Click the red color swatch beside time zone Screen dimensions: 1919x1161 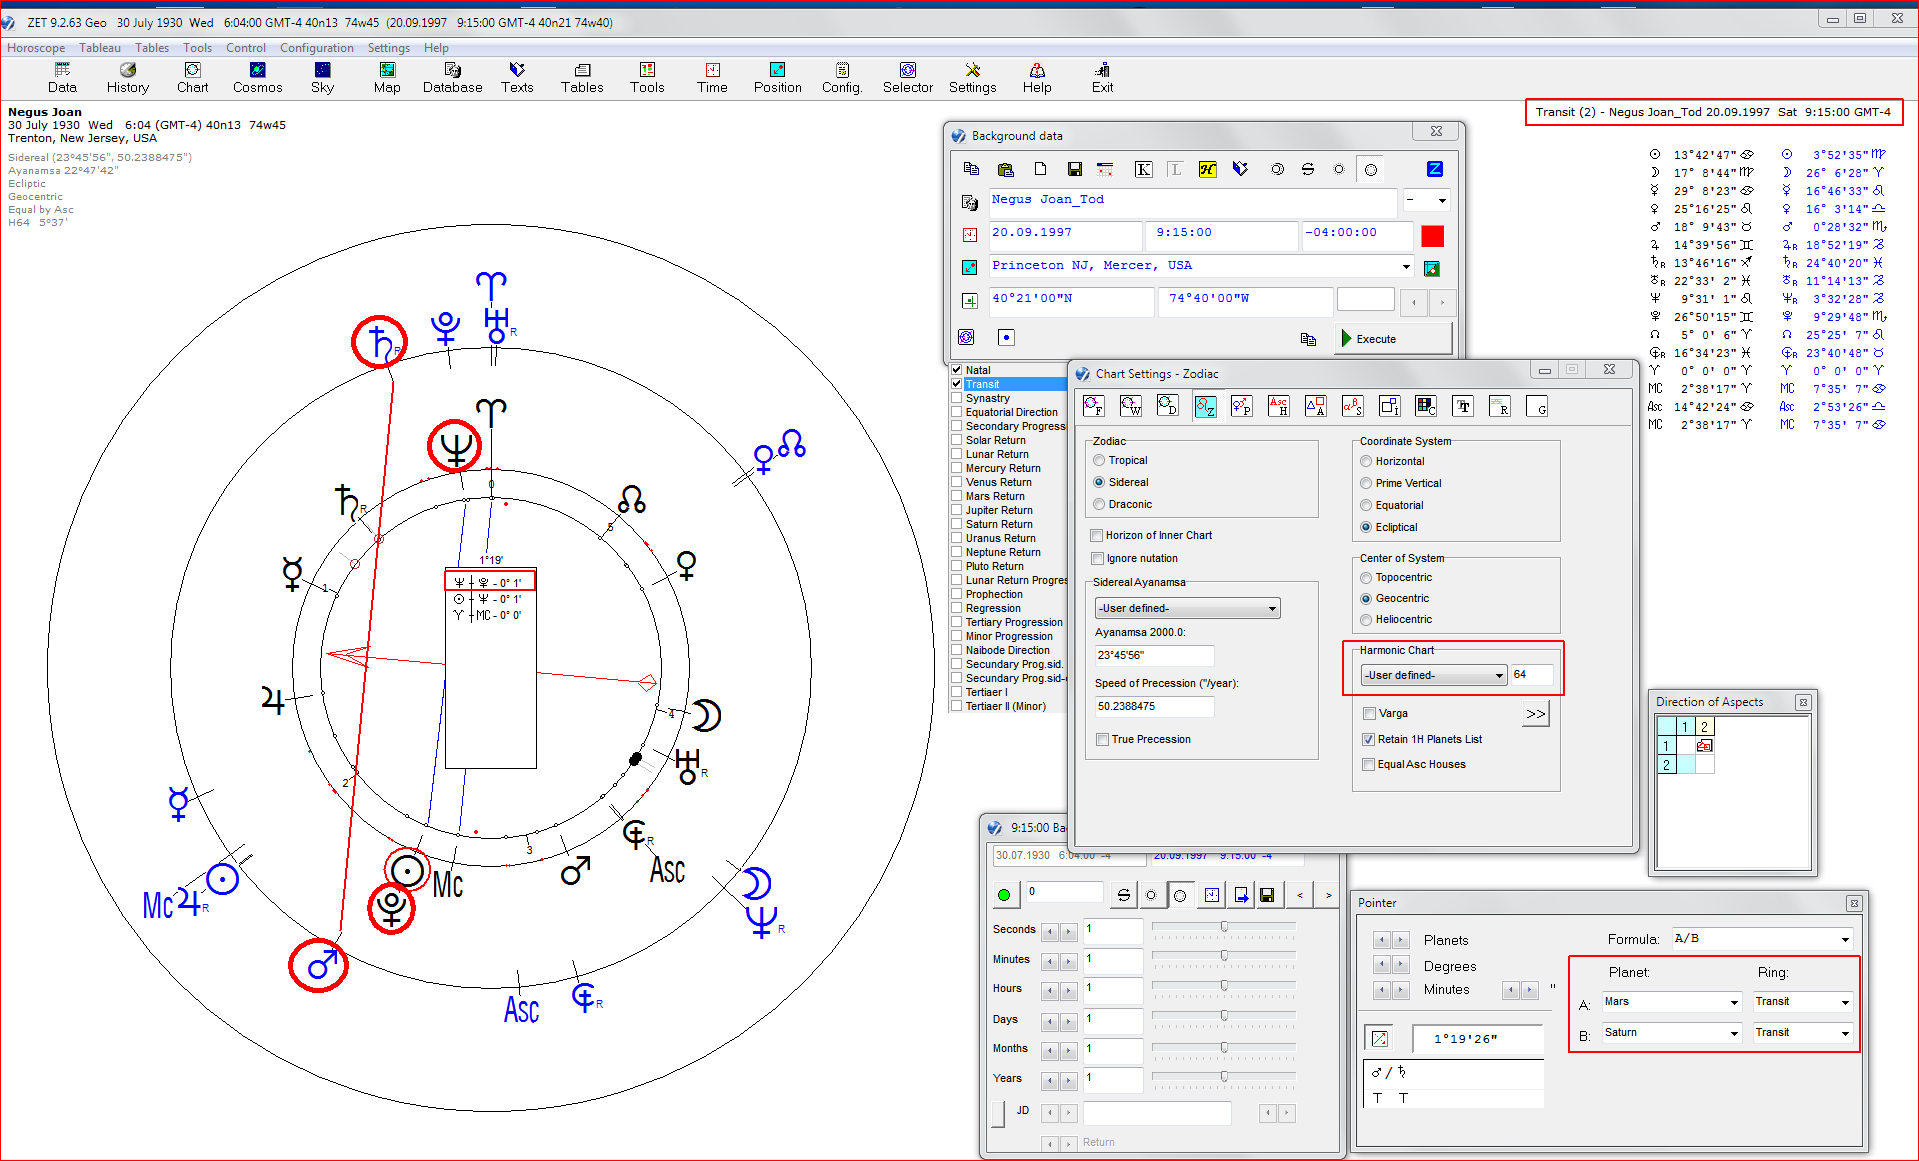pos(1433,236)
